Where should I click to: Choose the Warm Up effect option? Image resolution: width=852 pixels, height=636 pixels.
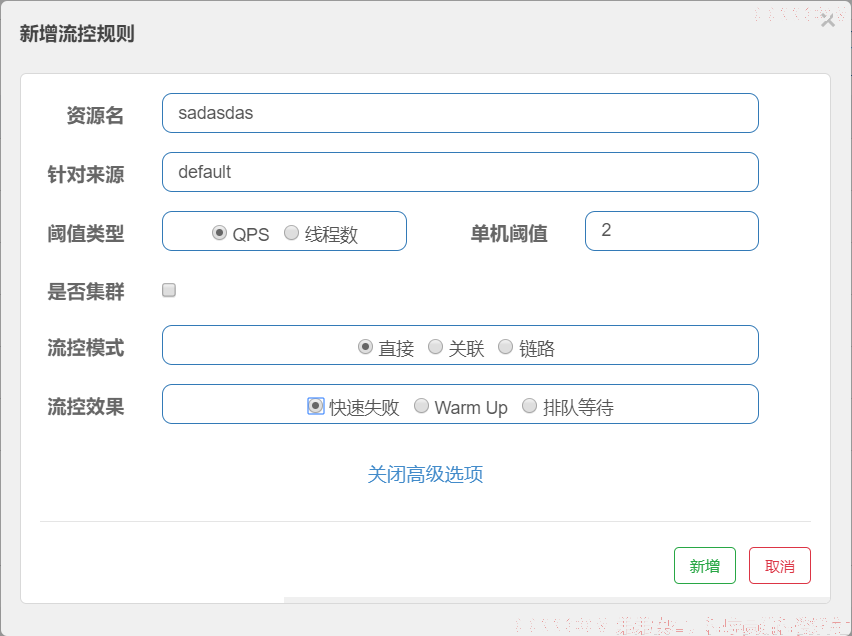point(421,406)
